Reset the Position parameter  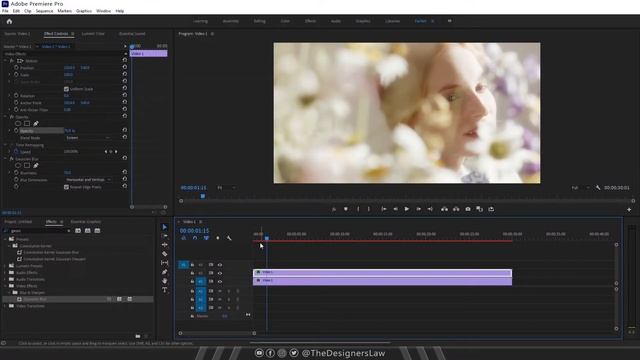pos(124,67)
